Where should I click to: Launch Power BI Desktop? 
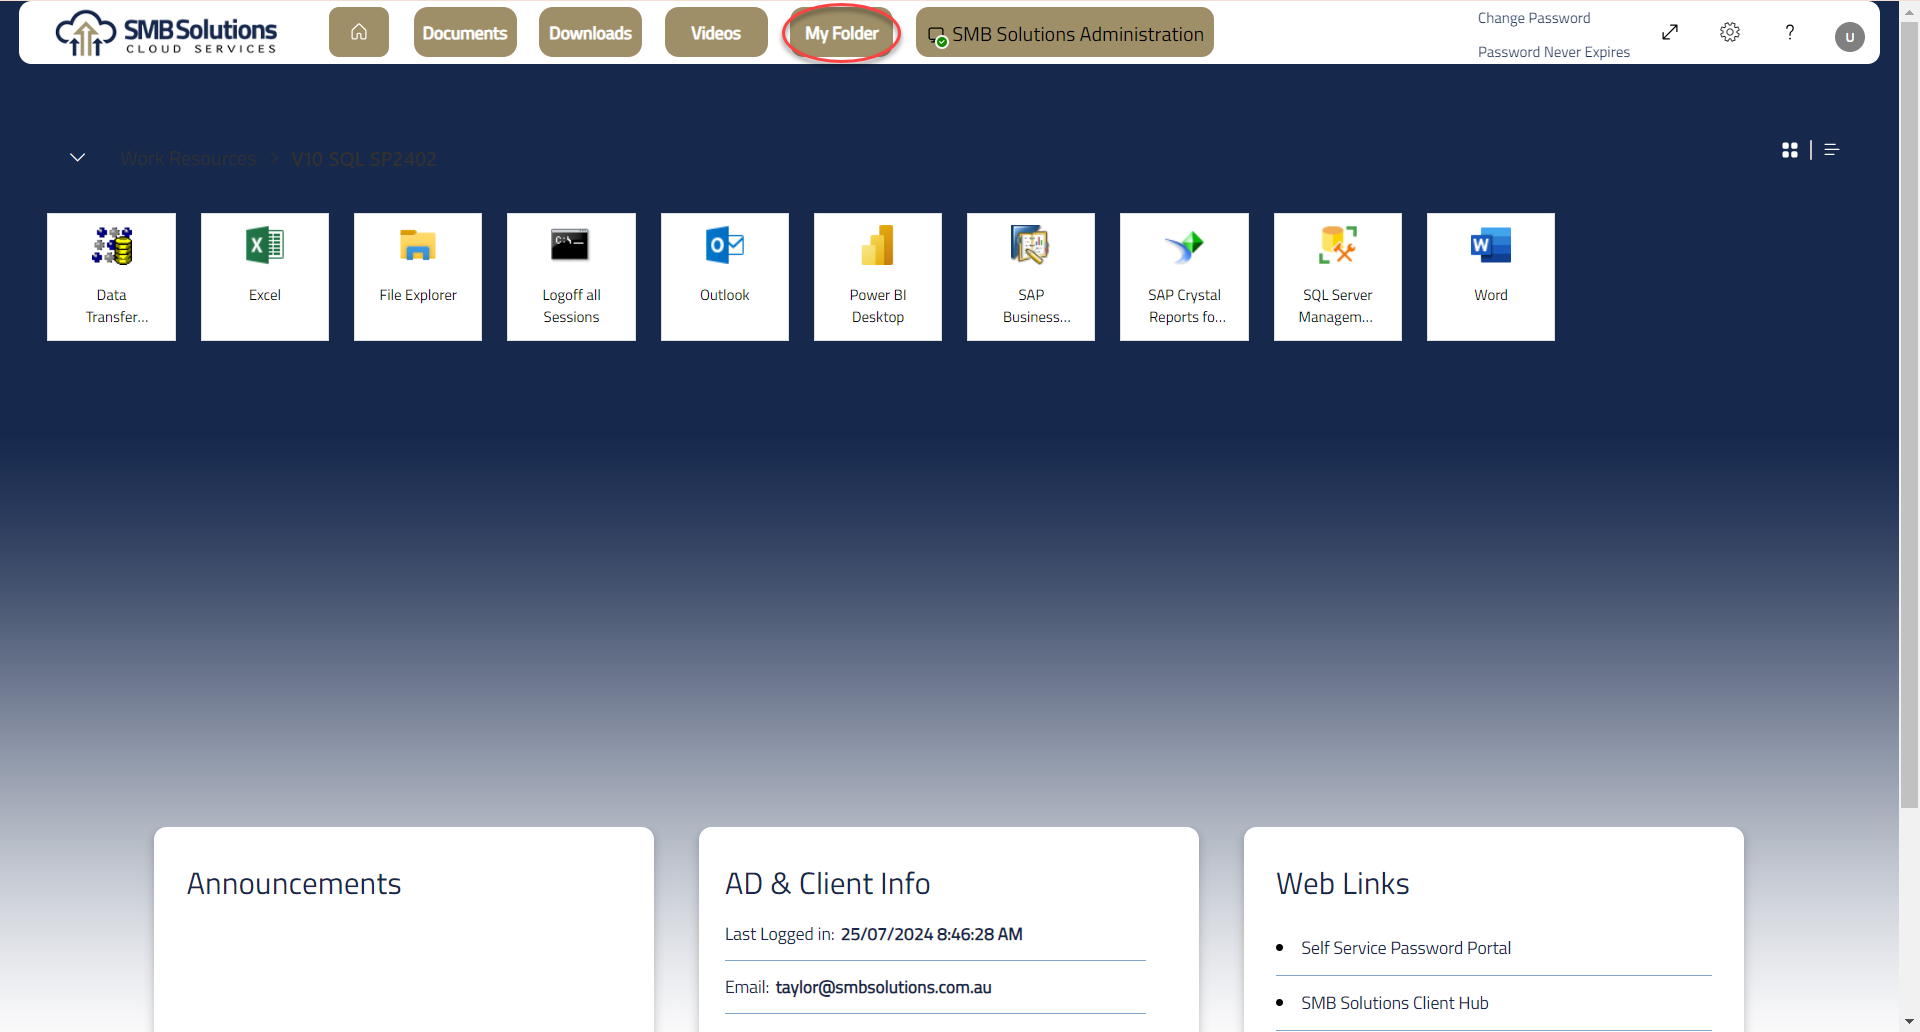coord(877,276)
